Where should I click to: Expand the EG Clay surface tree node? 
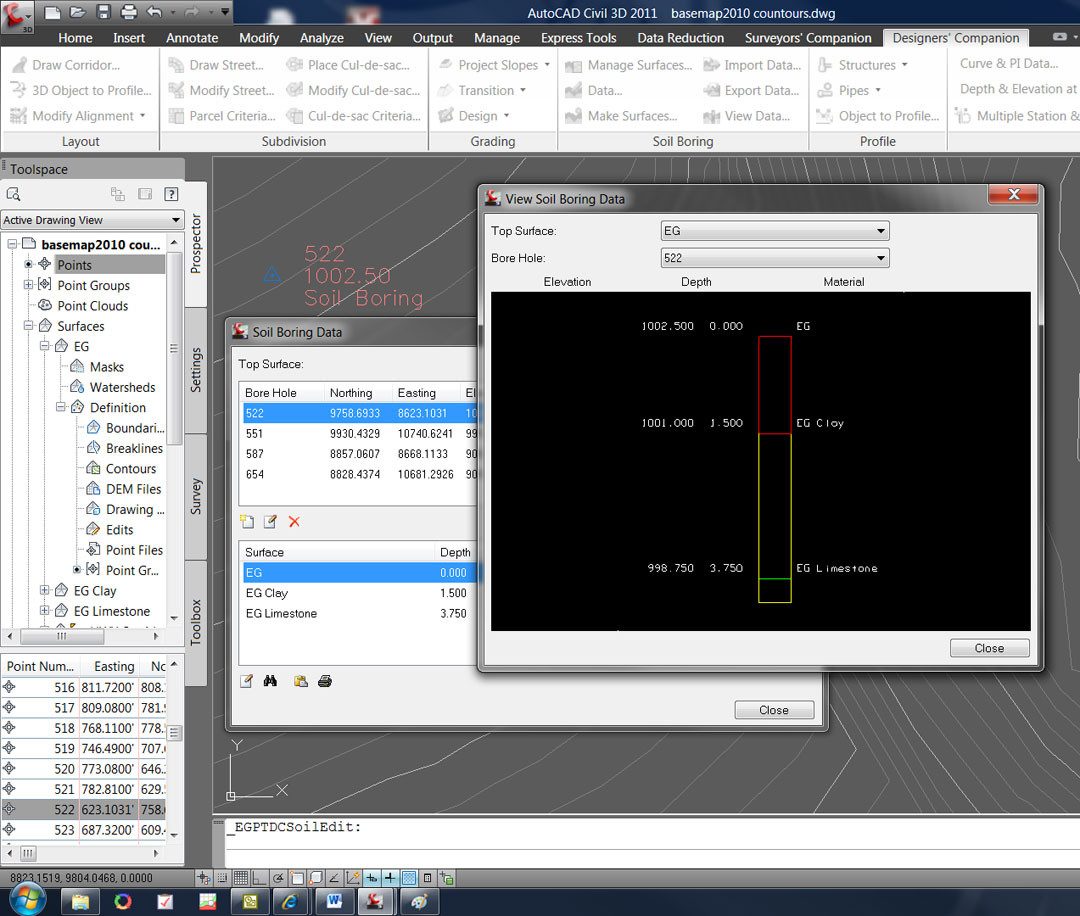pos(45,591)
